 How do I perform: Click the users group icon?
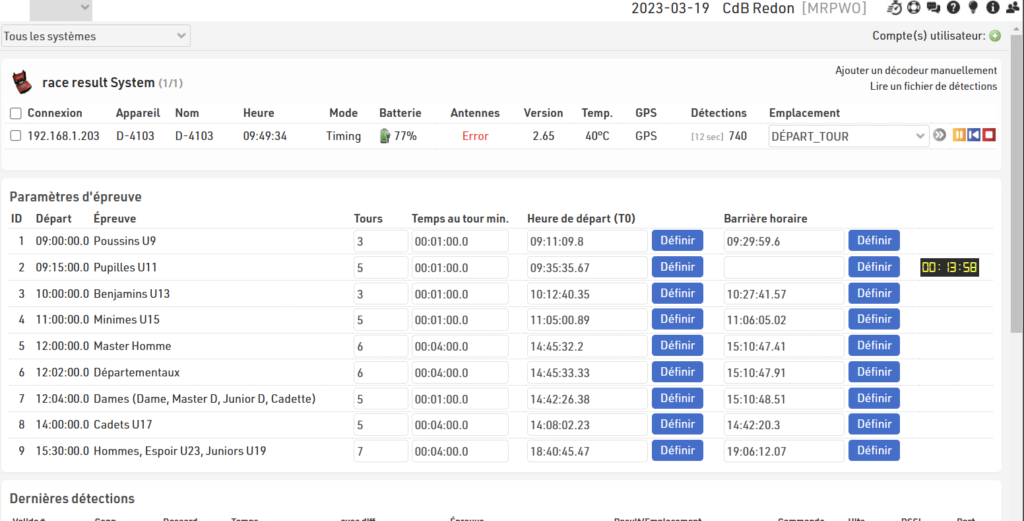1013,8
